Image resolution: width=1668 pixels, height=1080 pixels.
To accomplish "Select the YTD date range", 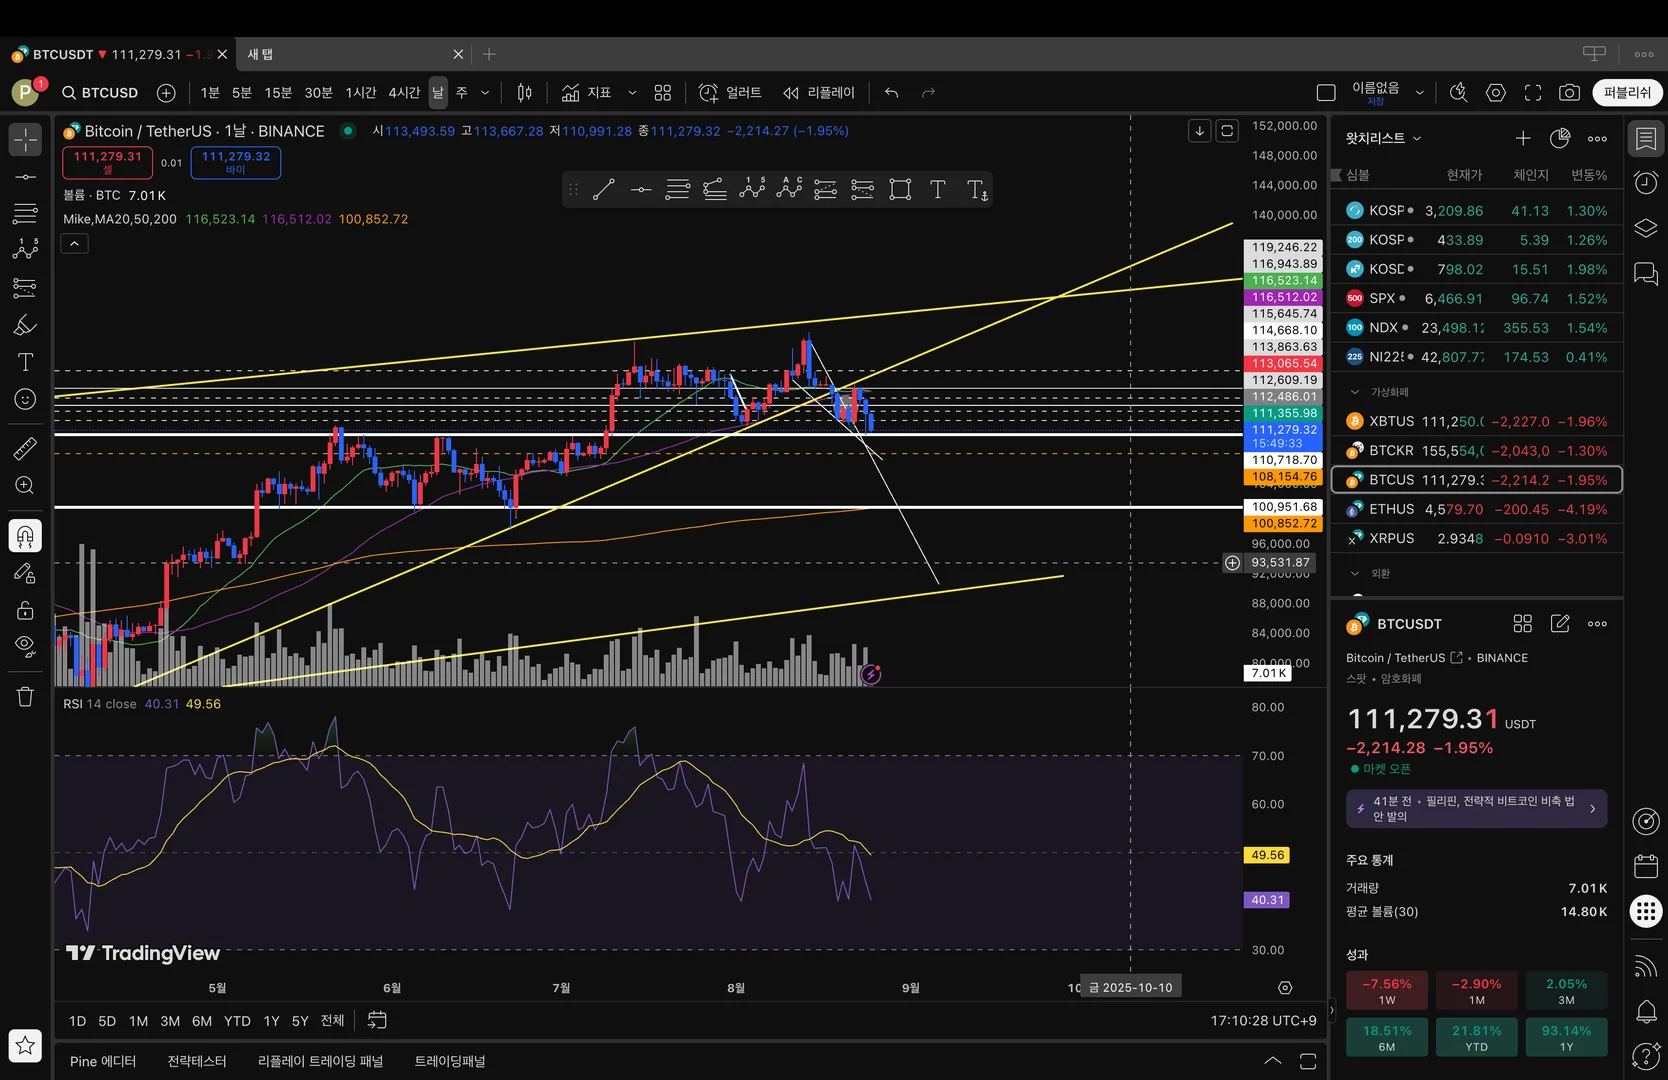I will pos(237,1021).
